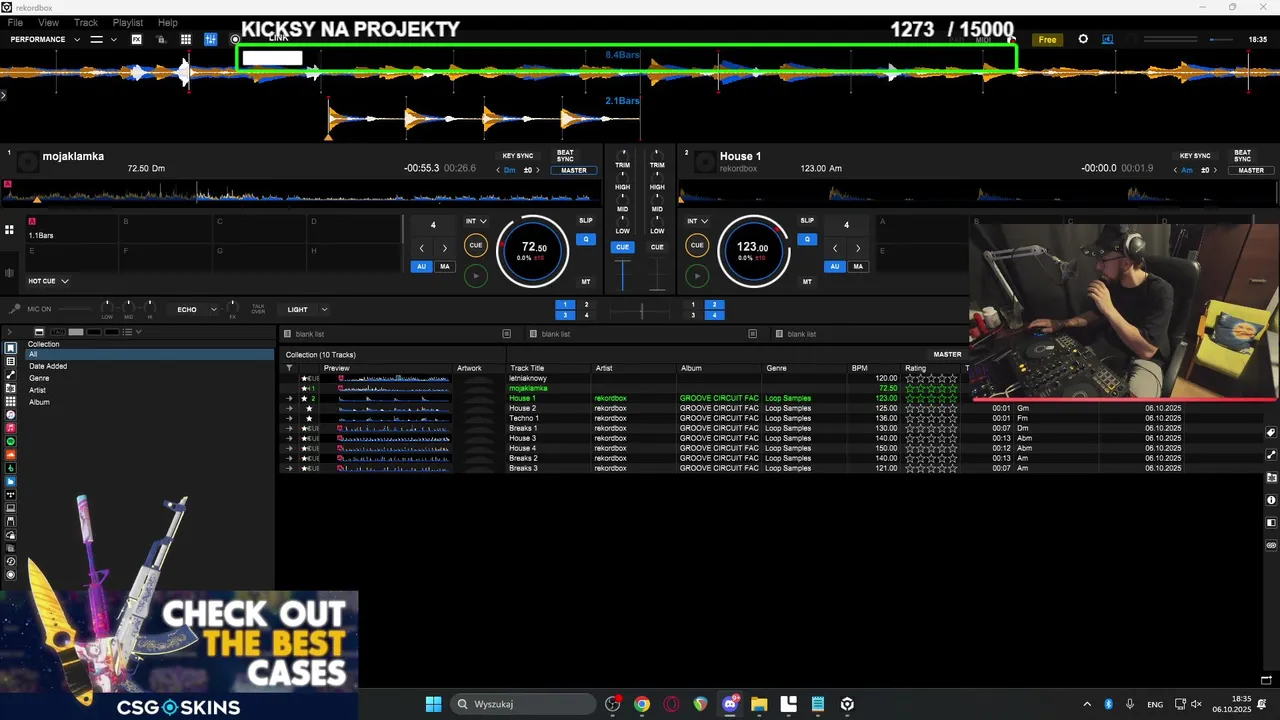Open the View menu

(48, 22)
